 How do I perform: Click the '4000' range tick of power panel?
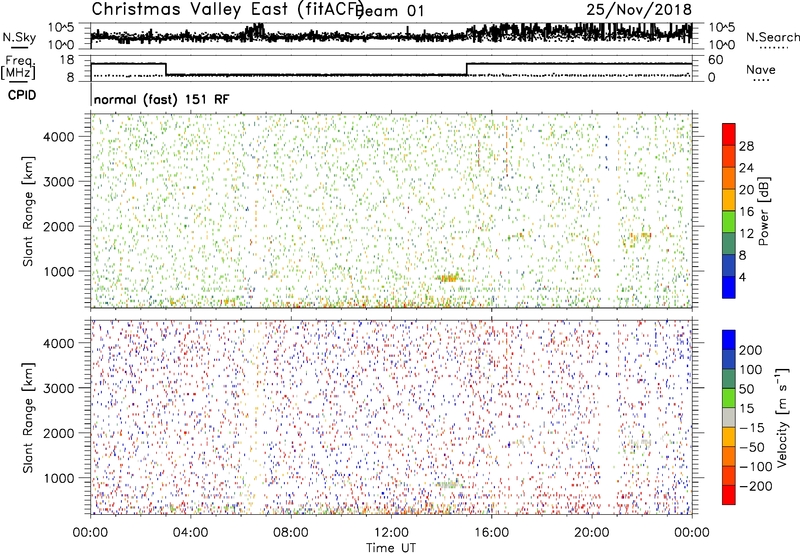pos(59,137)
